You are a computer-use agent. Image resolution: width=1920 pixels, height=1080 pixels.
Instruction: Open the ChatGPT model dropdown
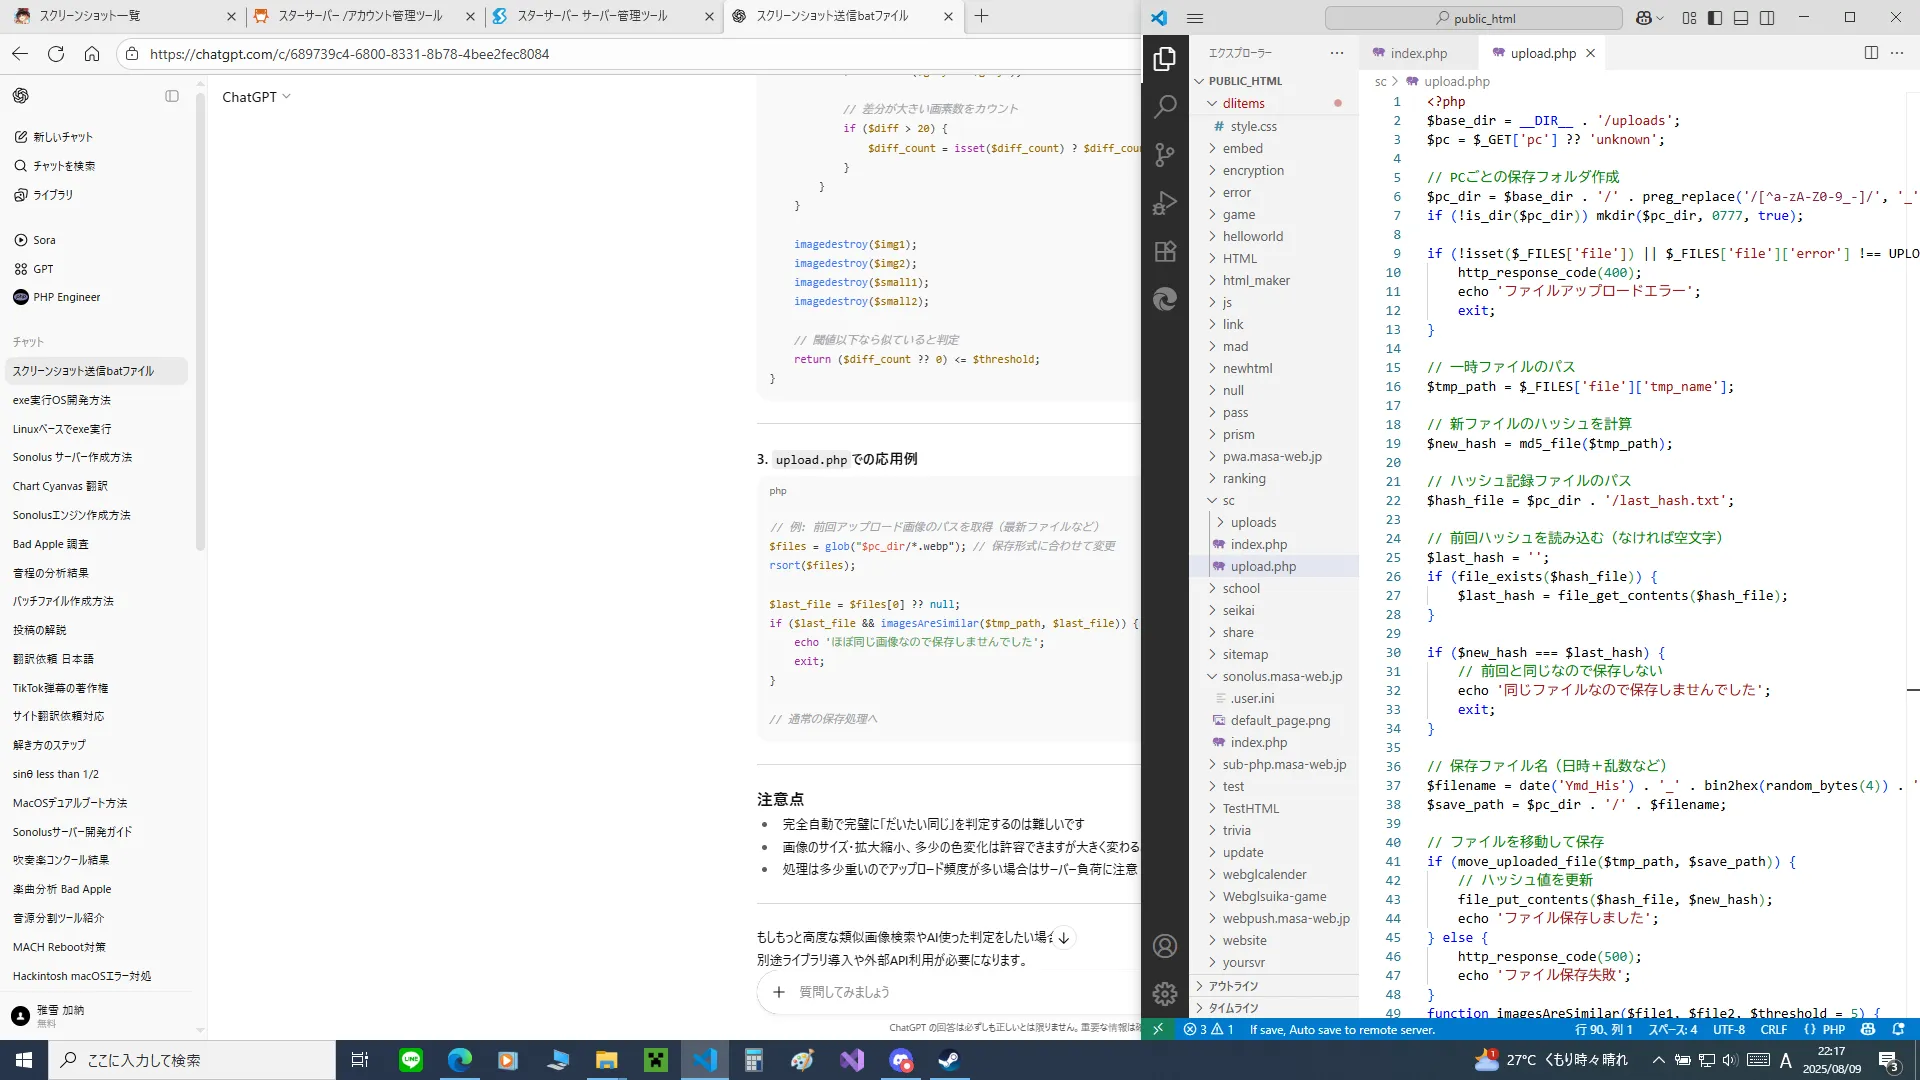click(x=257, y=97)
